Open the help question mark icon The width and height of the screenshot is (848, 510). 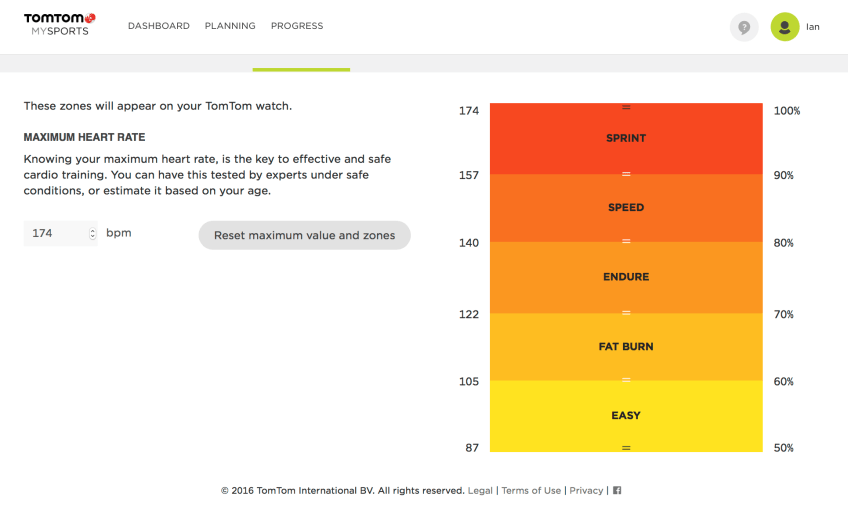pos(744,27)
